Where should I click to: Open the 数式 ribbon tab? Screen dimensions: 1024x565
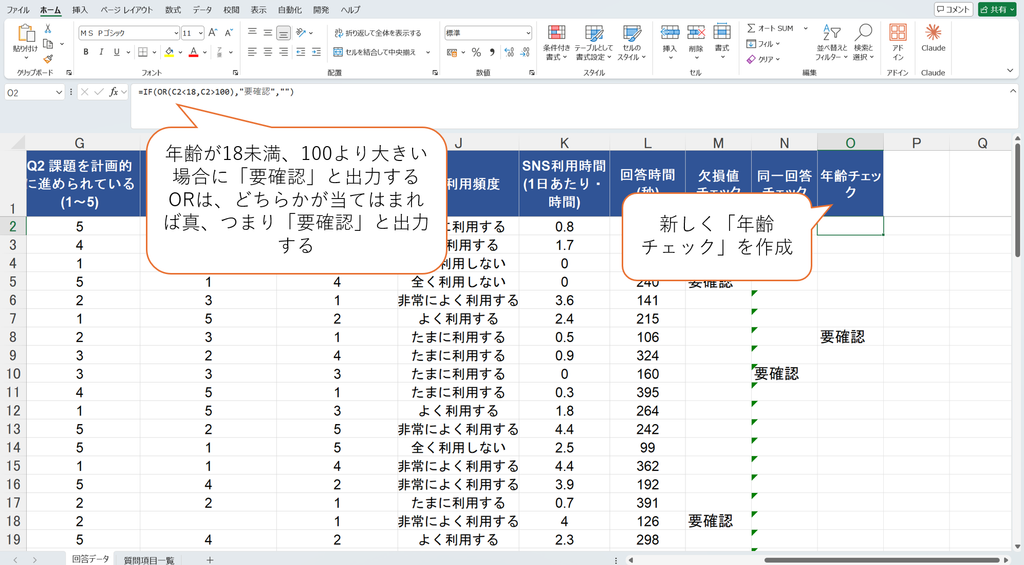tap(172, 10)
